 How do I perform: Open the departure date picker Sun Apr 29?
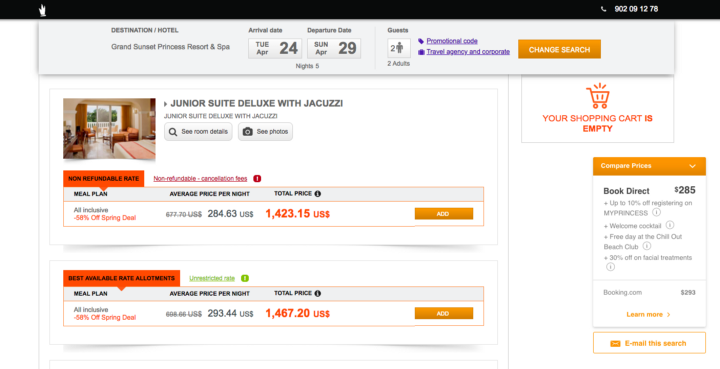pyautogui.click(x=334, y=48)
